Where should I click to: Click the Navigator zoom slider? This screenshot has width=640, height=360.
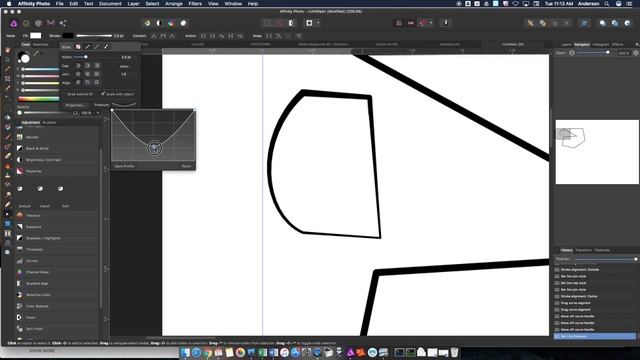click(x=593, y=53)
